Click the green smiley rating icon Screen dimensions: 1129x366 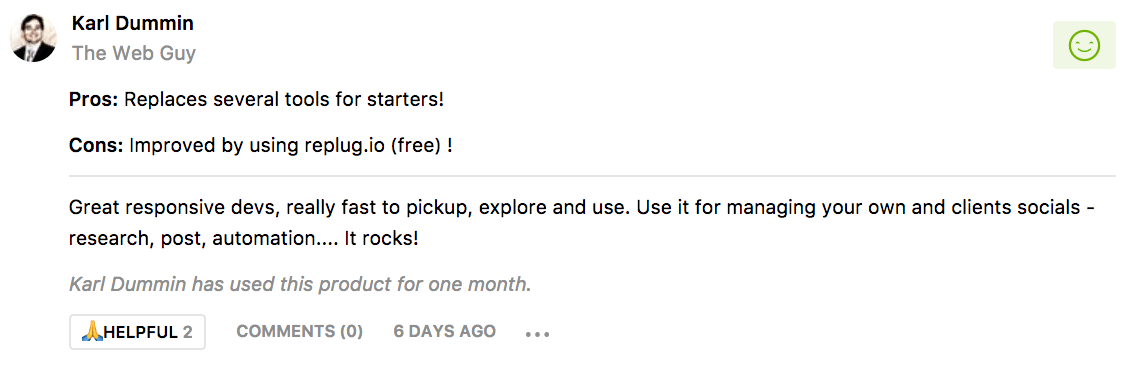1084,45
